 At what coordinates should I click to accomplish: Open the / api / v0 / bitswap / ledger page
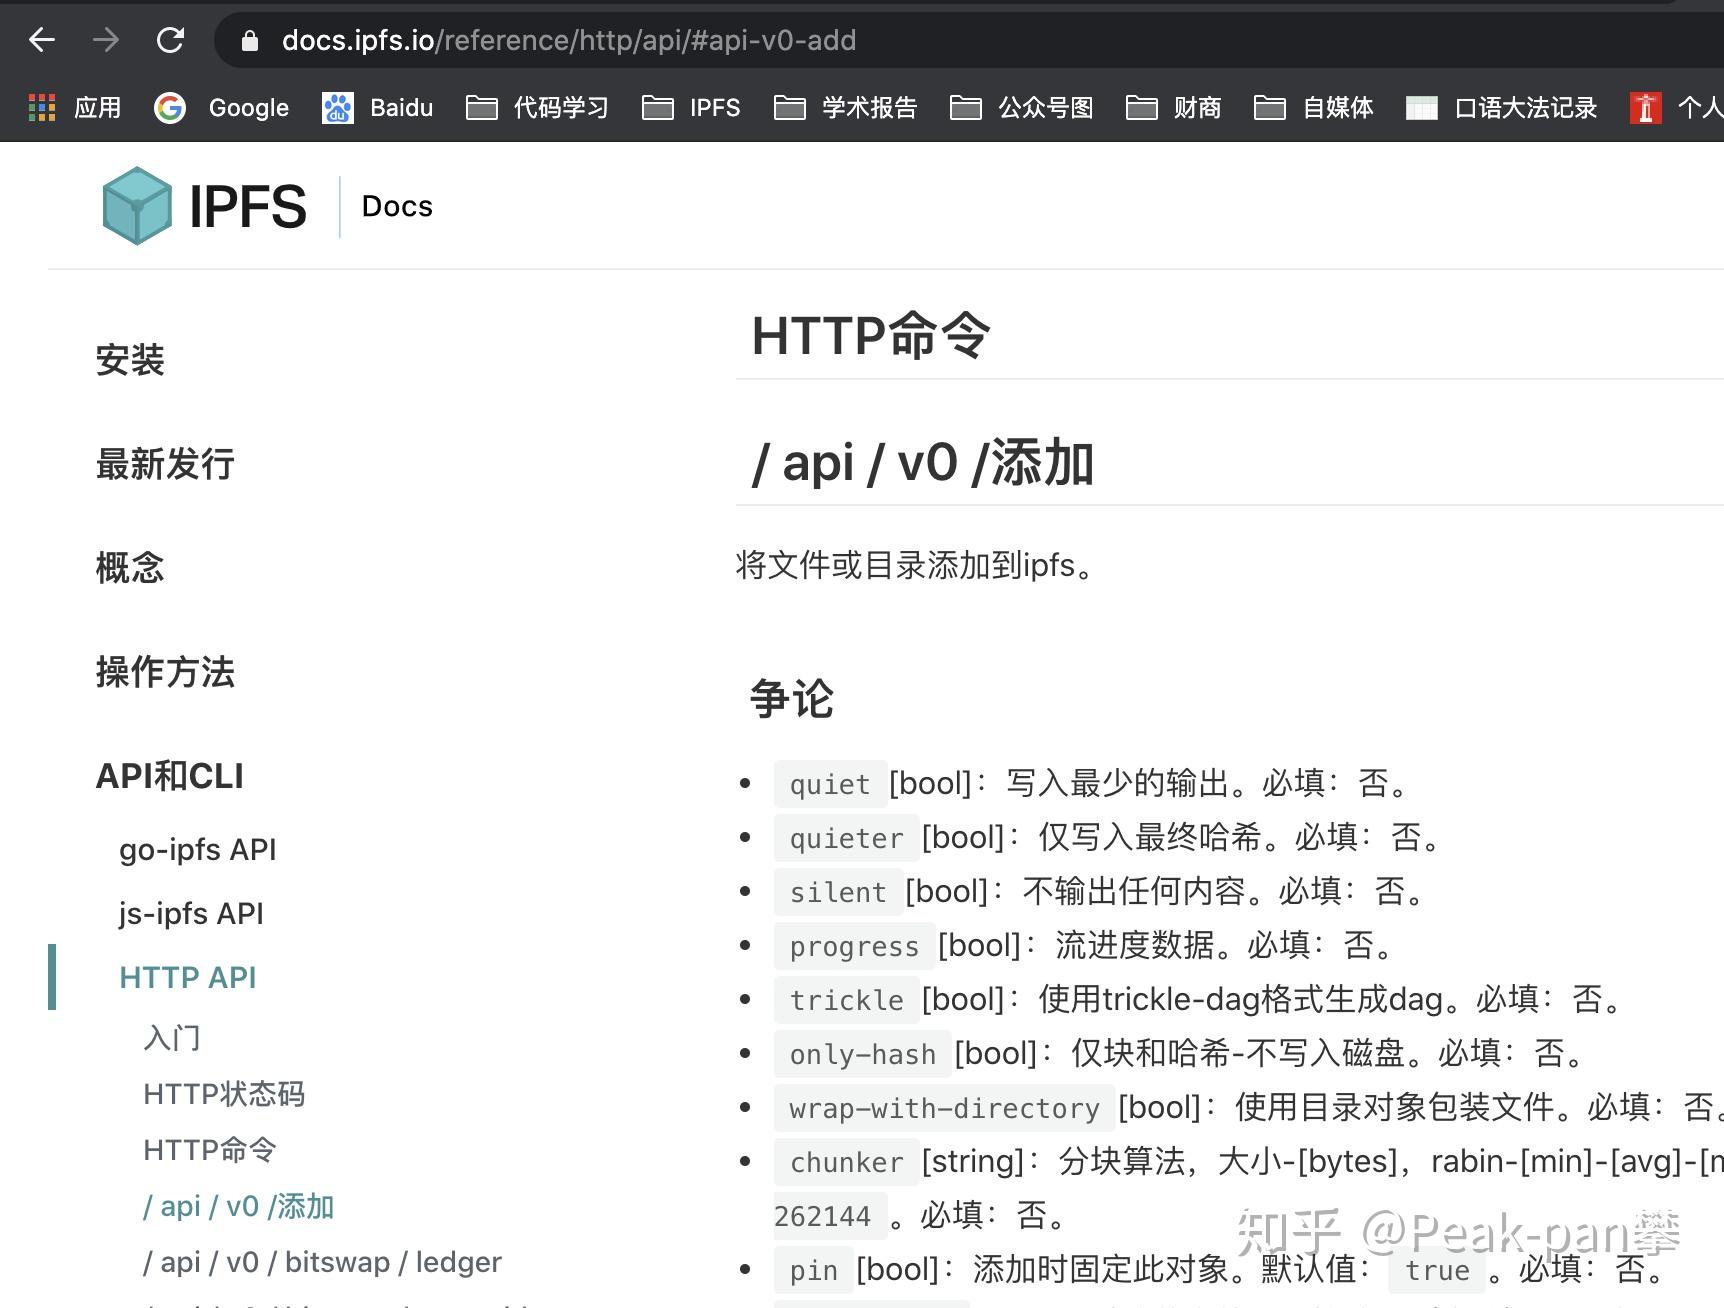[322, 1261]
